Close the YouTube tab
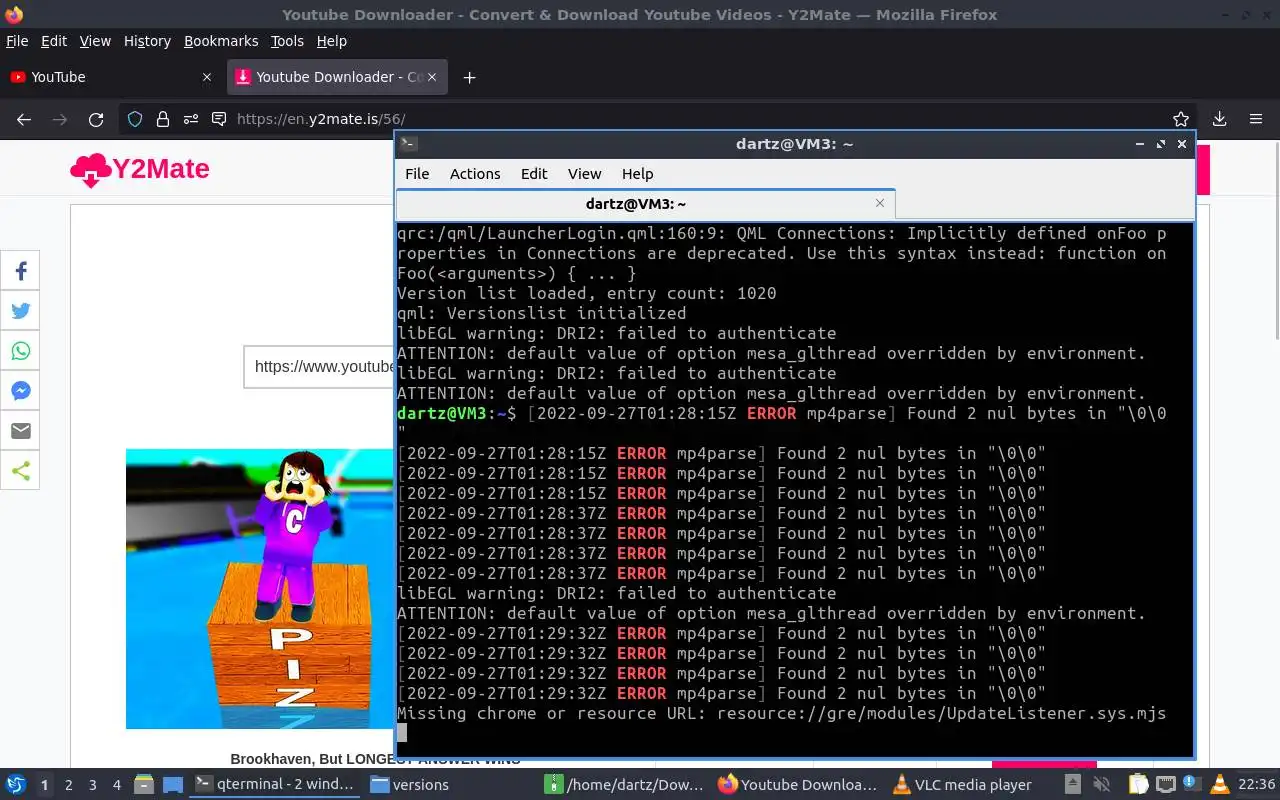 click(207, 77)
